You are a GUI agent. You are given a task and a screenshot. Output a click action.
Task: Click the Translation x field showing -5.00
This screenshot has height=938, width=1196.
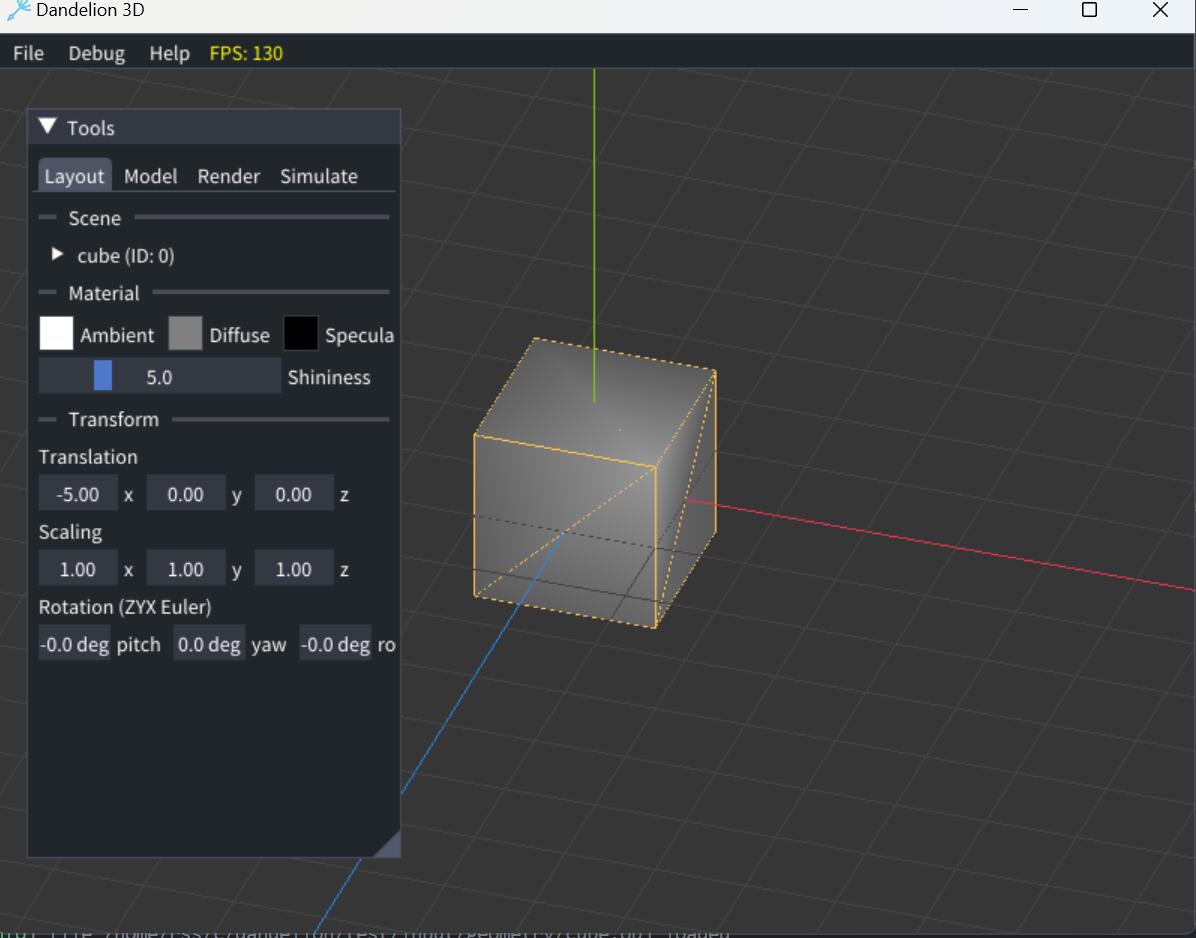click(x=78, y=494)
